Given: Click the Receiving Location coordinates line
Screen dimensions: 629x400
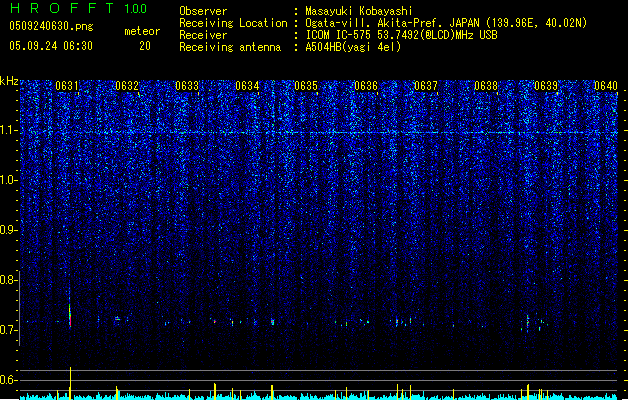Looking at the screenshot, I should 446,23.
